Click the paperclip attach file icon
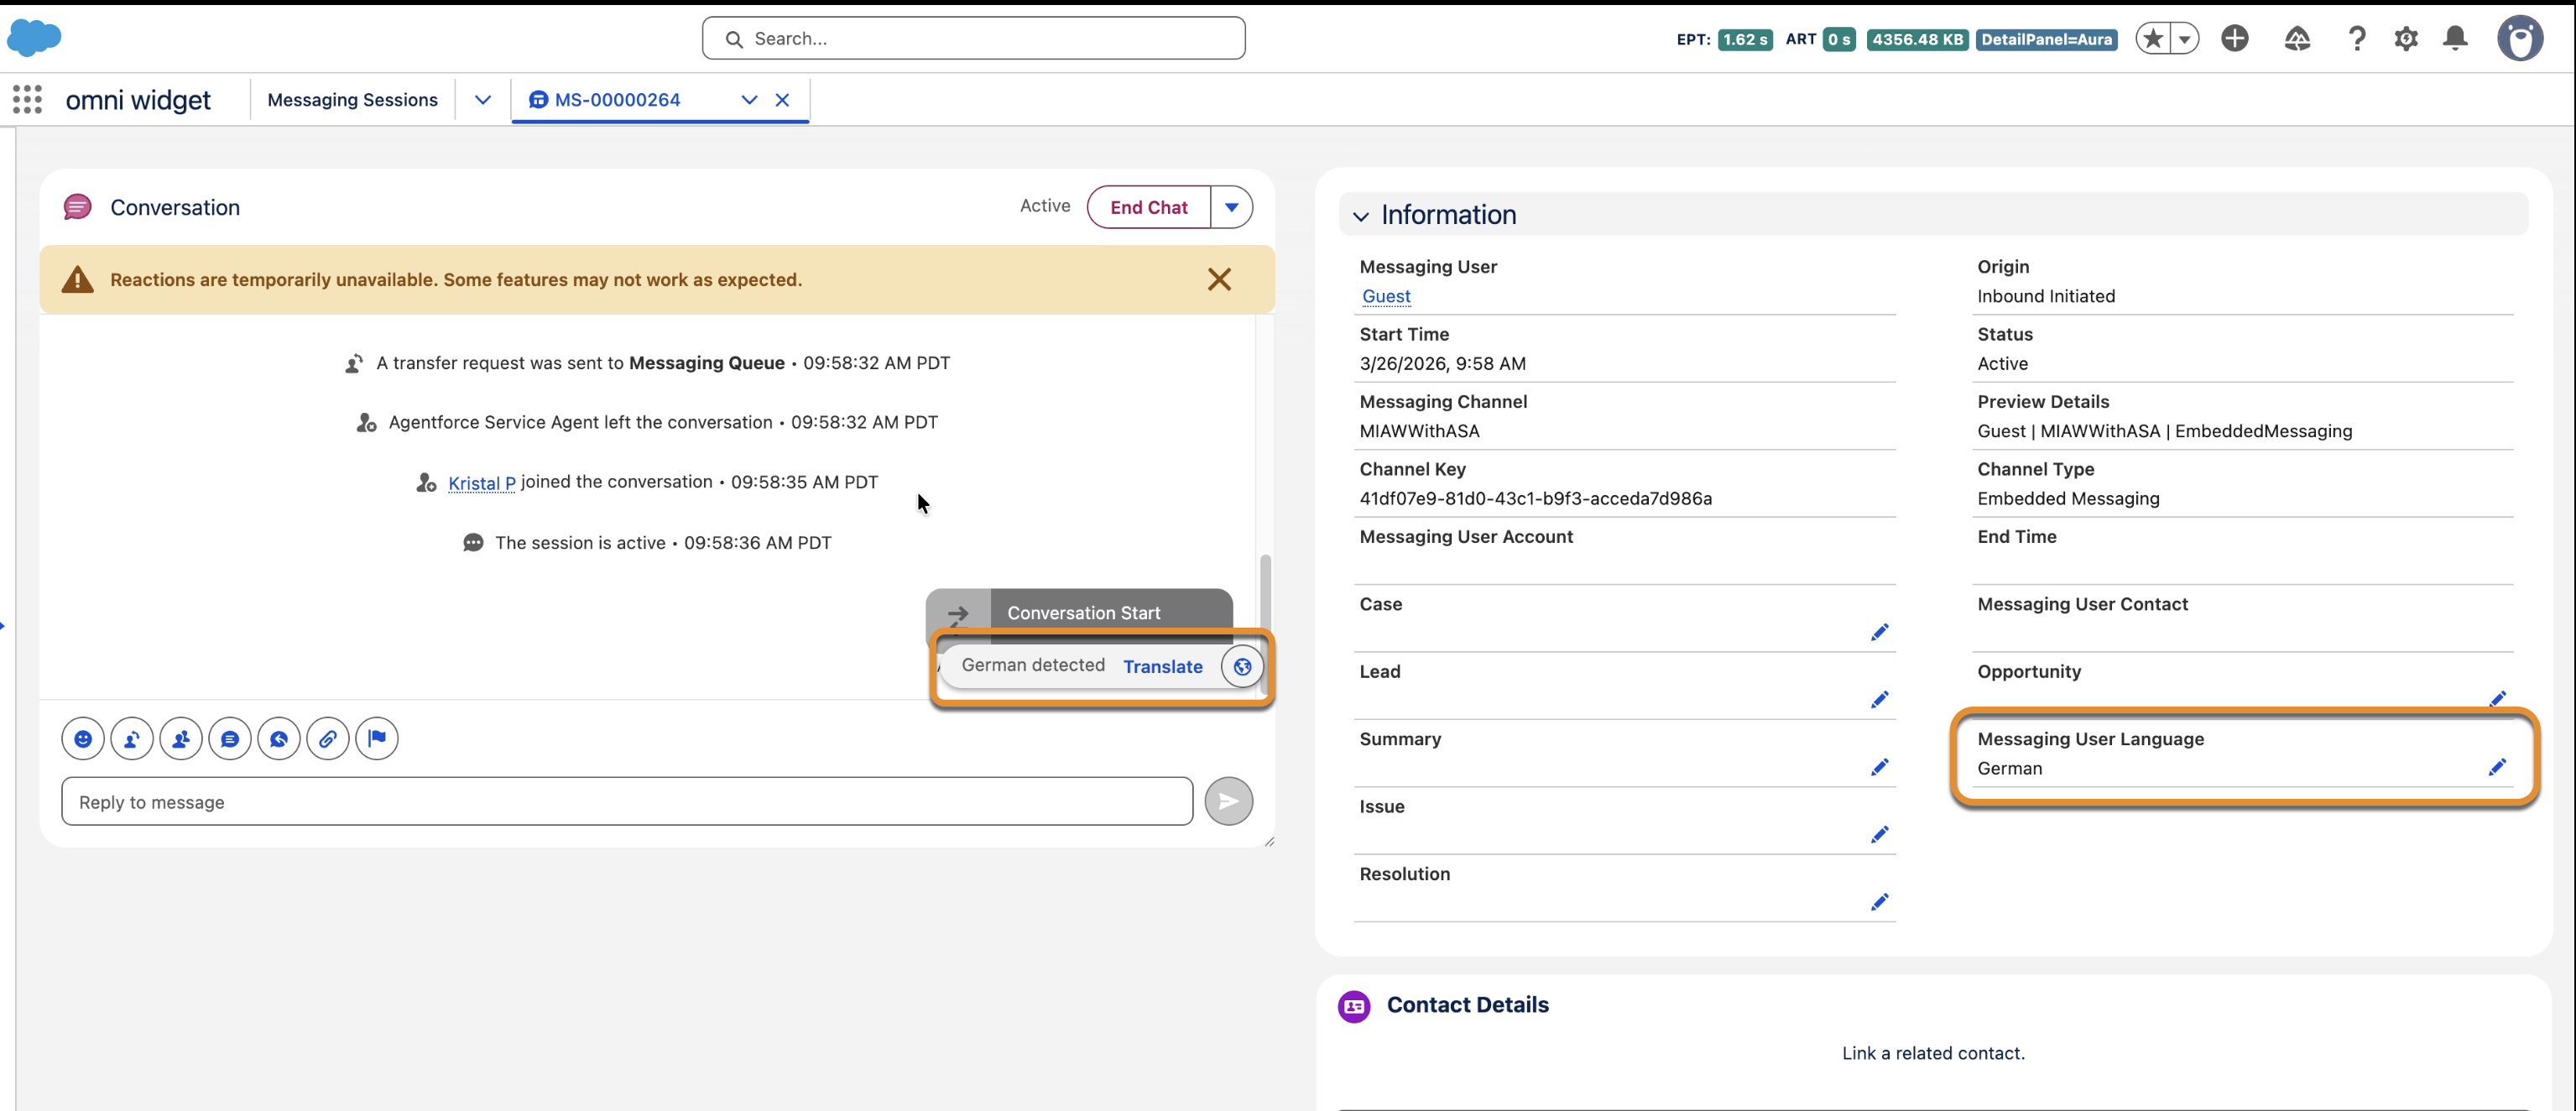This screenshot has height=1111, width=2576. coord(328,739)
